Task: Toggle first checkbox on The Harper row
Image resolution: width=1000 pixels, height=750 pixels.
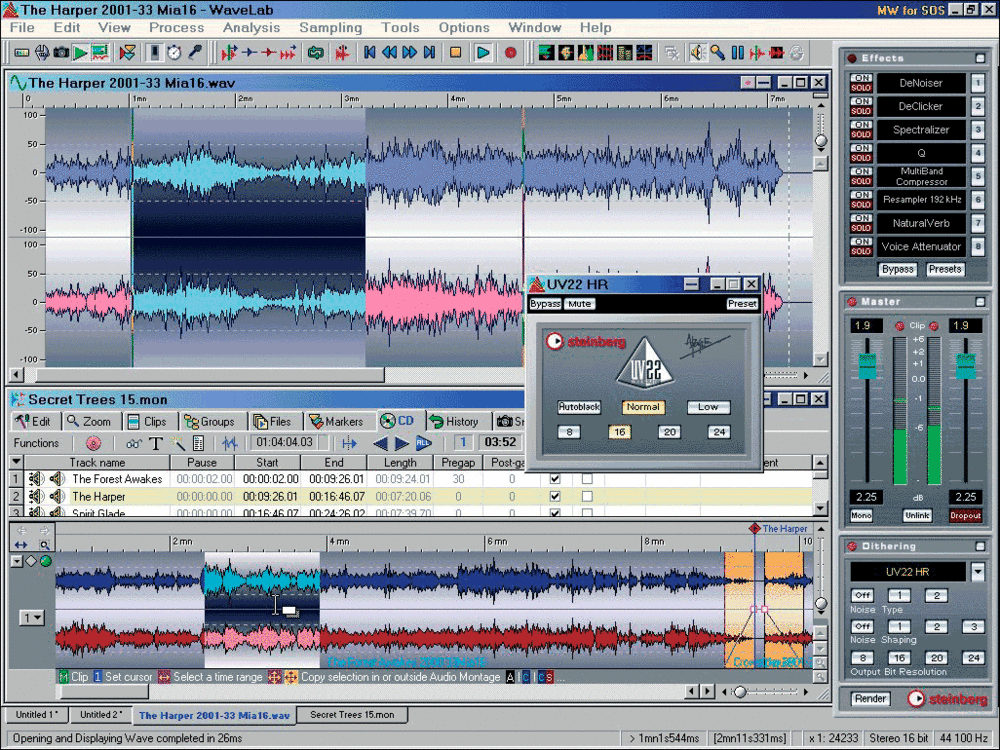Action: click(555, 496)
